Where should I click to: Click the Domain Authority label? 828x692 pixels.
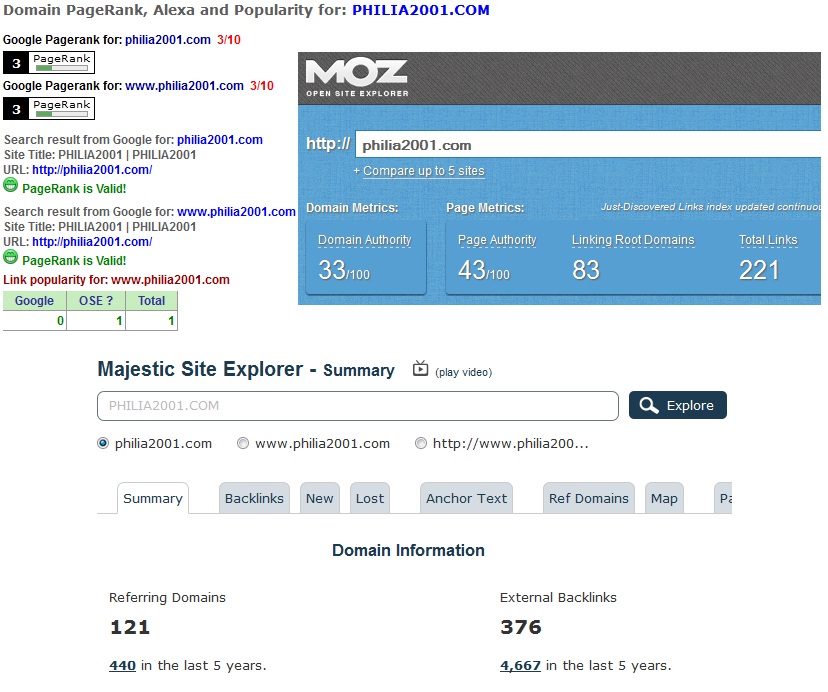point(364,240)
